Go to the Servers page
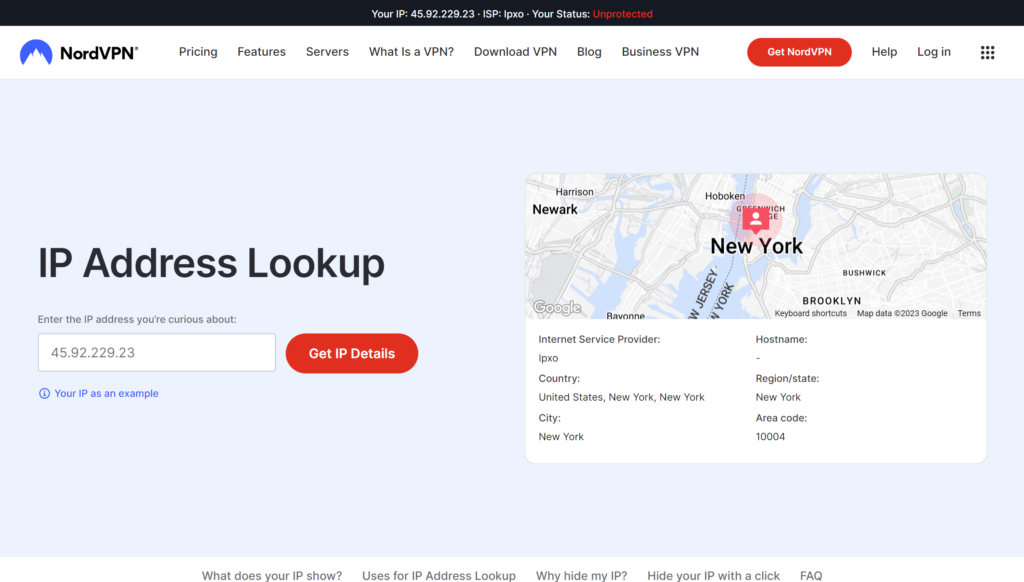This screenshot has width=1024, height=582. click(327, 52)
